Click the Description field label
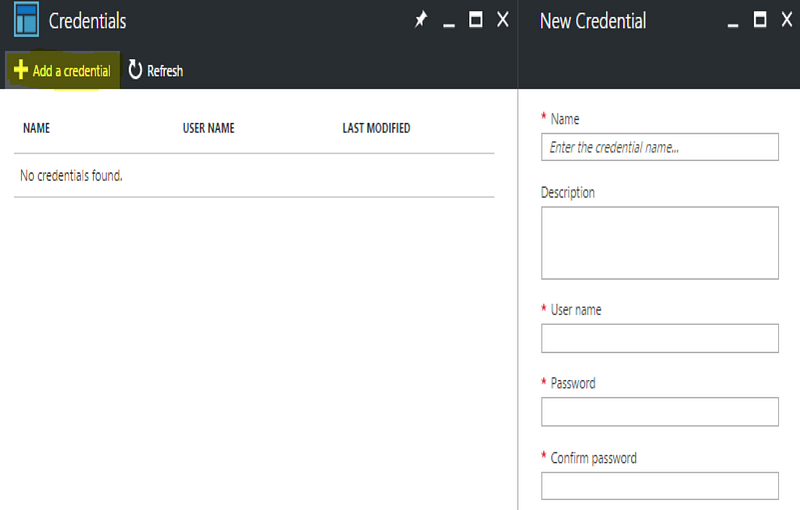Viewport: 800px width, 510px height. pyautogui.click(x=567, y=193)
